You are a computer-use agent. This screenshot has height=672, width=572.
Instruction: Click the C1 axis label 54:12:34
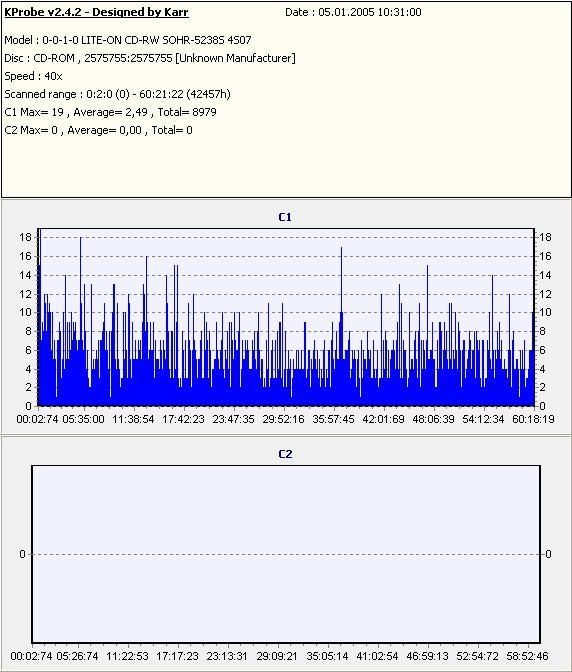(483, 419)
